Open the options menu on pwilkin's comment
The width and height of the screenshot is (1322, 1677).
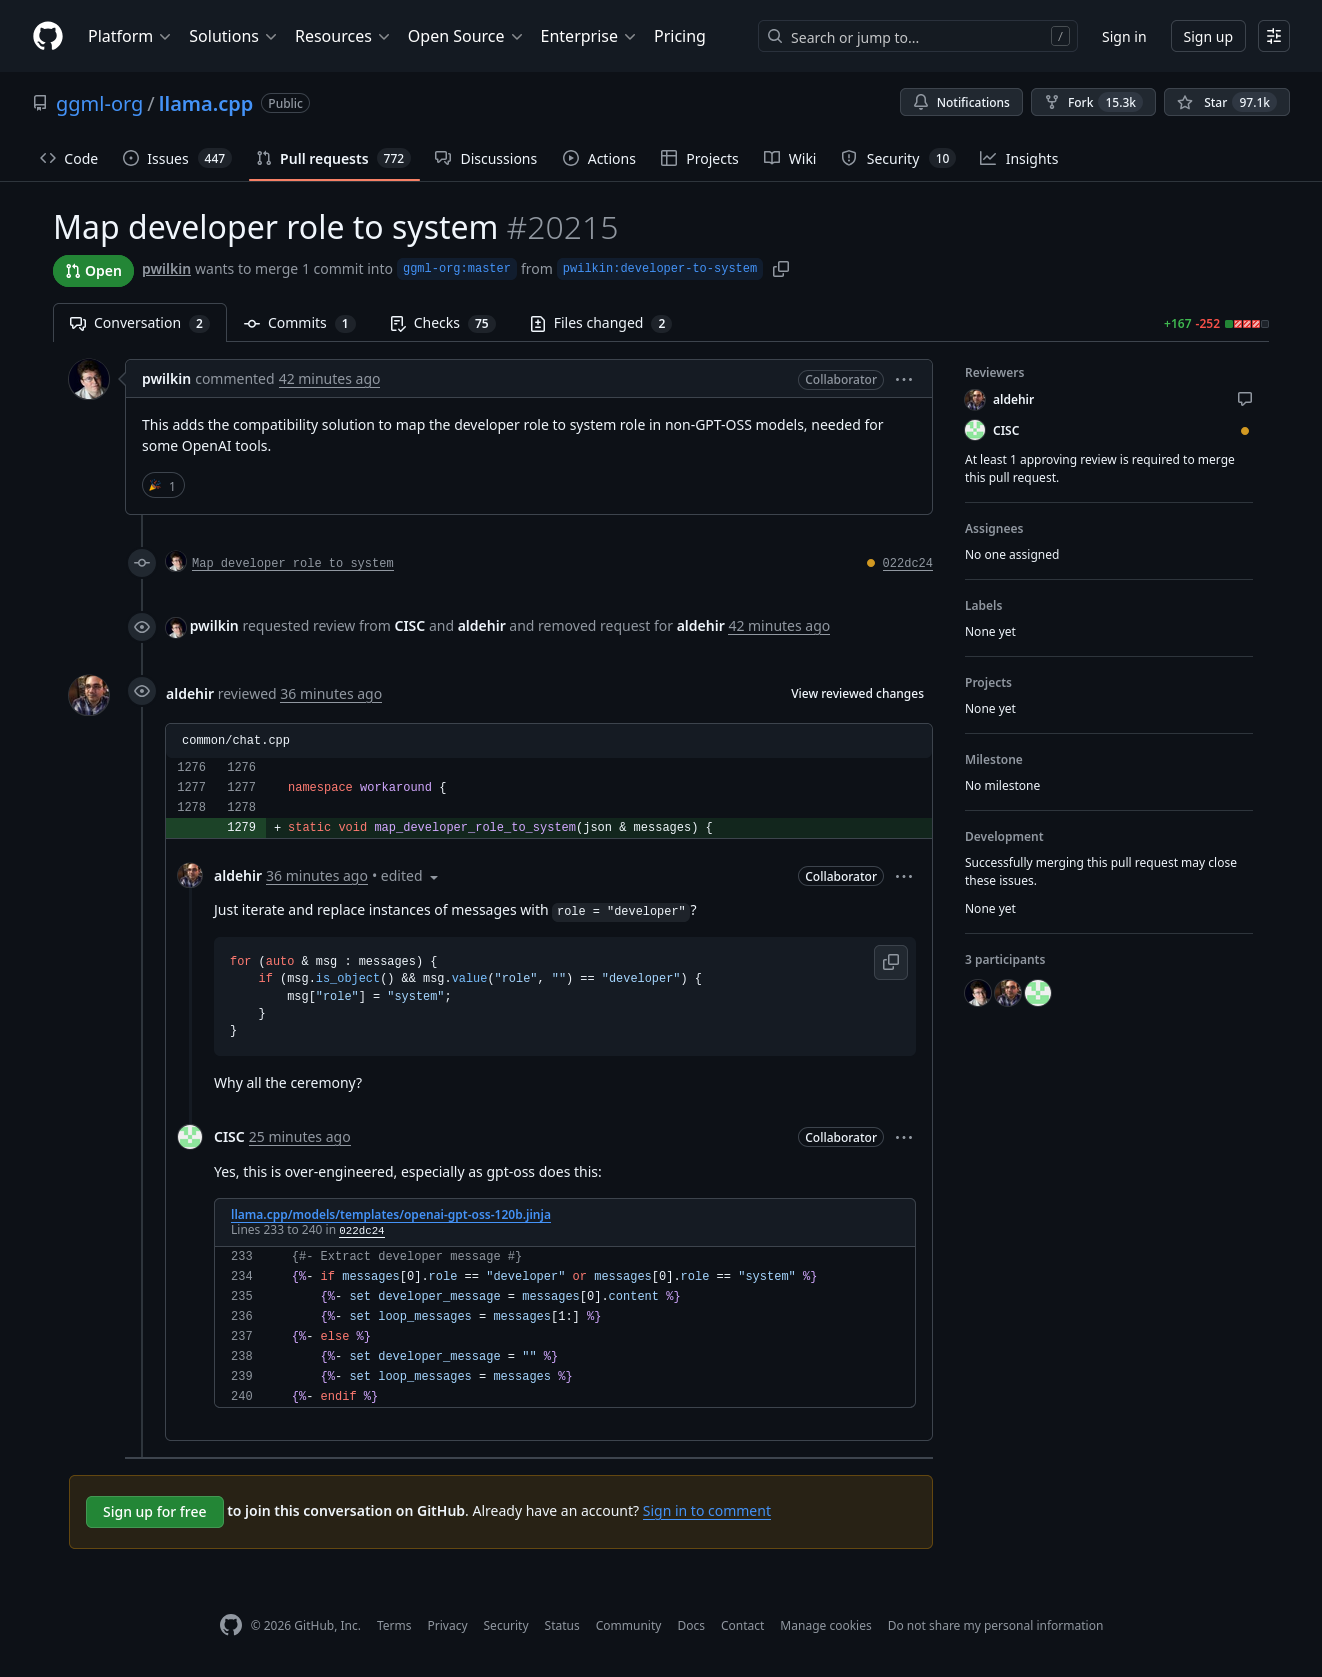click(904, 379)
